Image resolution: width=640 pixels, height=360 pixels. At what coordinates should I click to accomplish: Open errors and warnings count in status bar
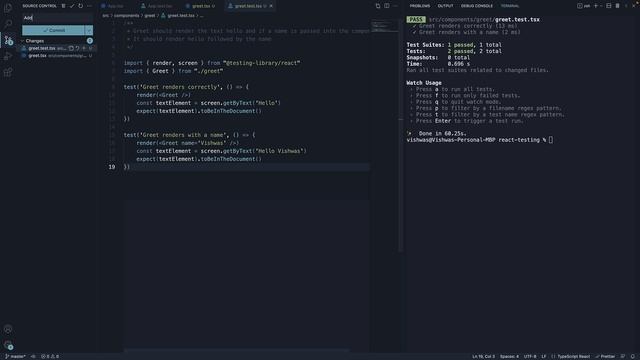50,356
